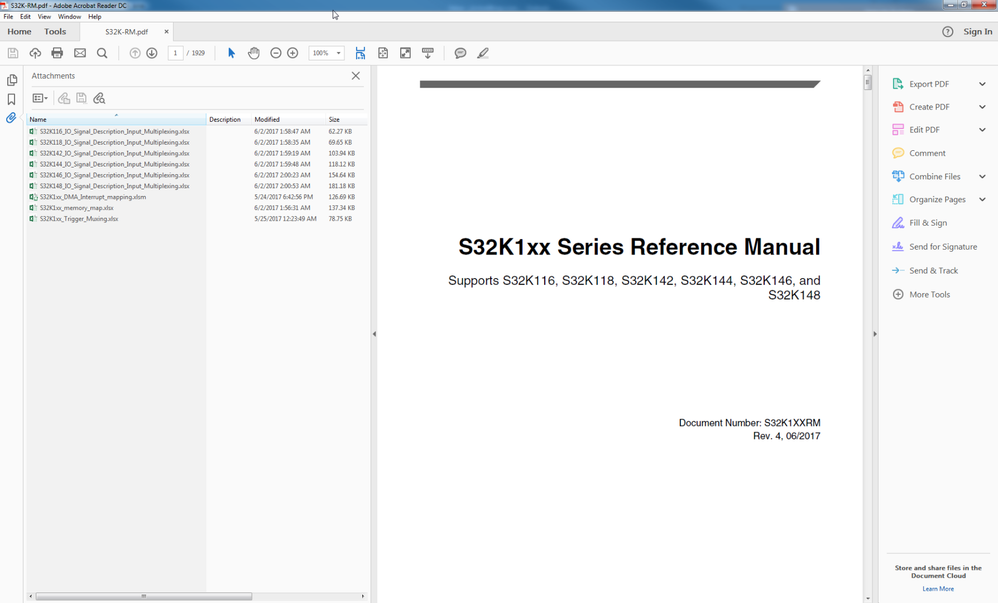The width and height of the screenshot is (998, 603).
Task: Click the Email document envelope icon
Action: point(80,53)
